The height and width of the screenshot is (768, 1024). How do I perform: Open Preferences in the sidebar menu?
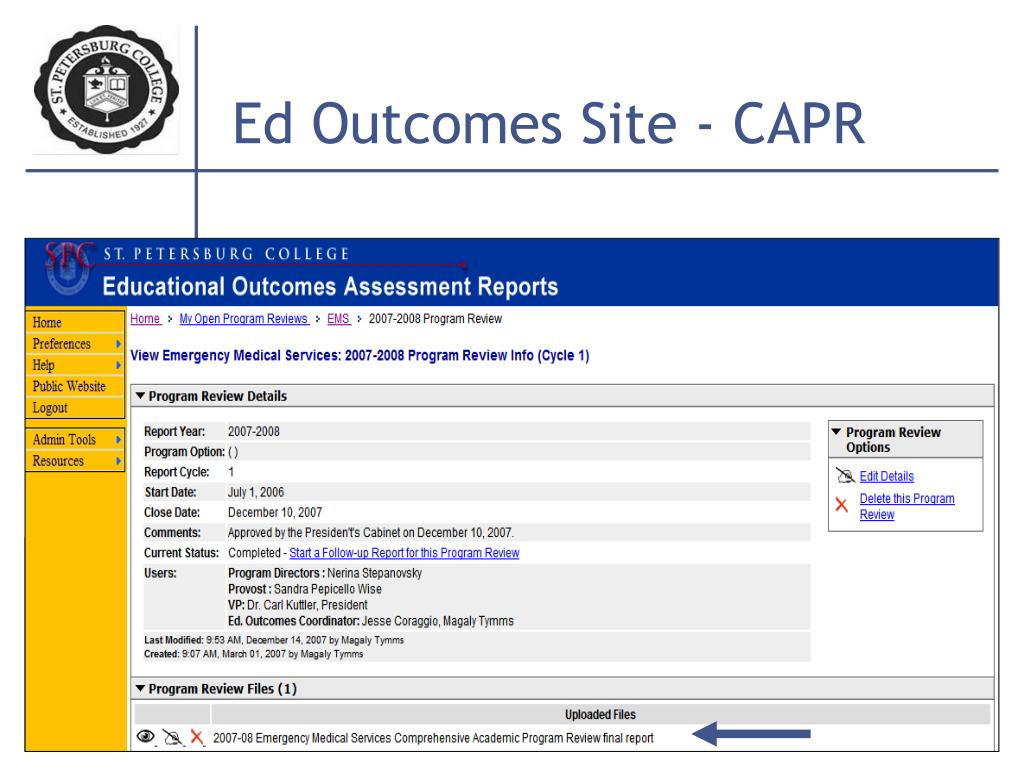(62, 344)
